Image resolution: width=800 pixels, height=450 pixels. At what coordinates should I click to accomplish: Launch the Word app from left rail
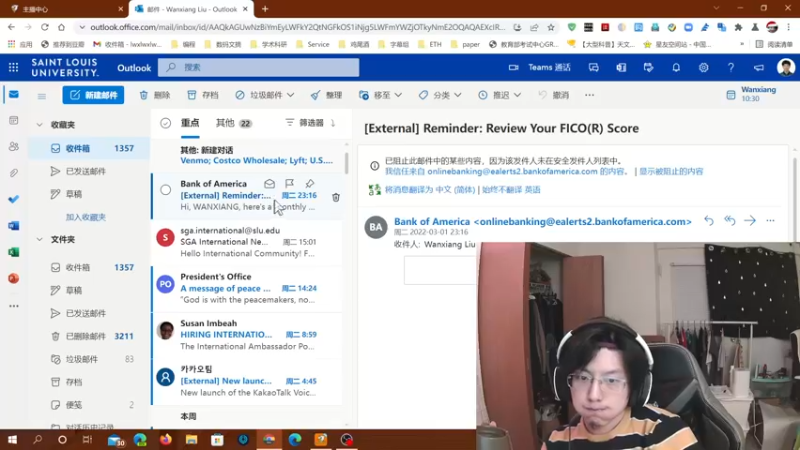point(14,226)
